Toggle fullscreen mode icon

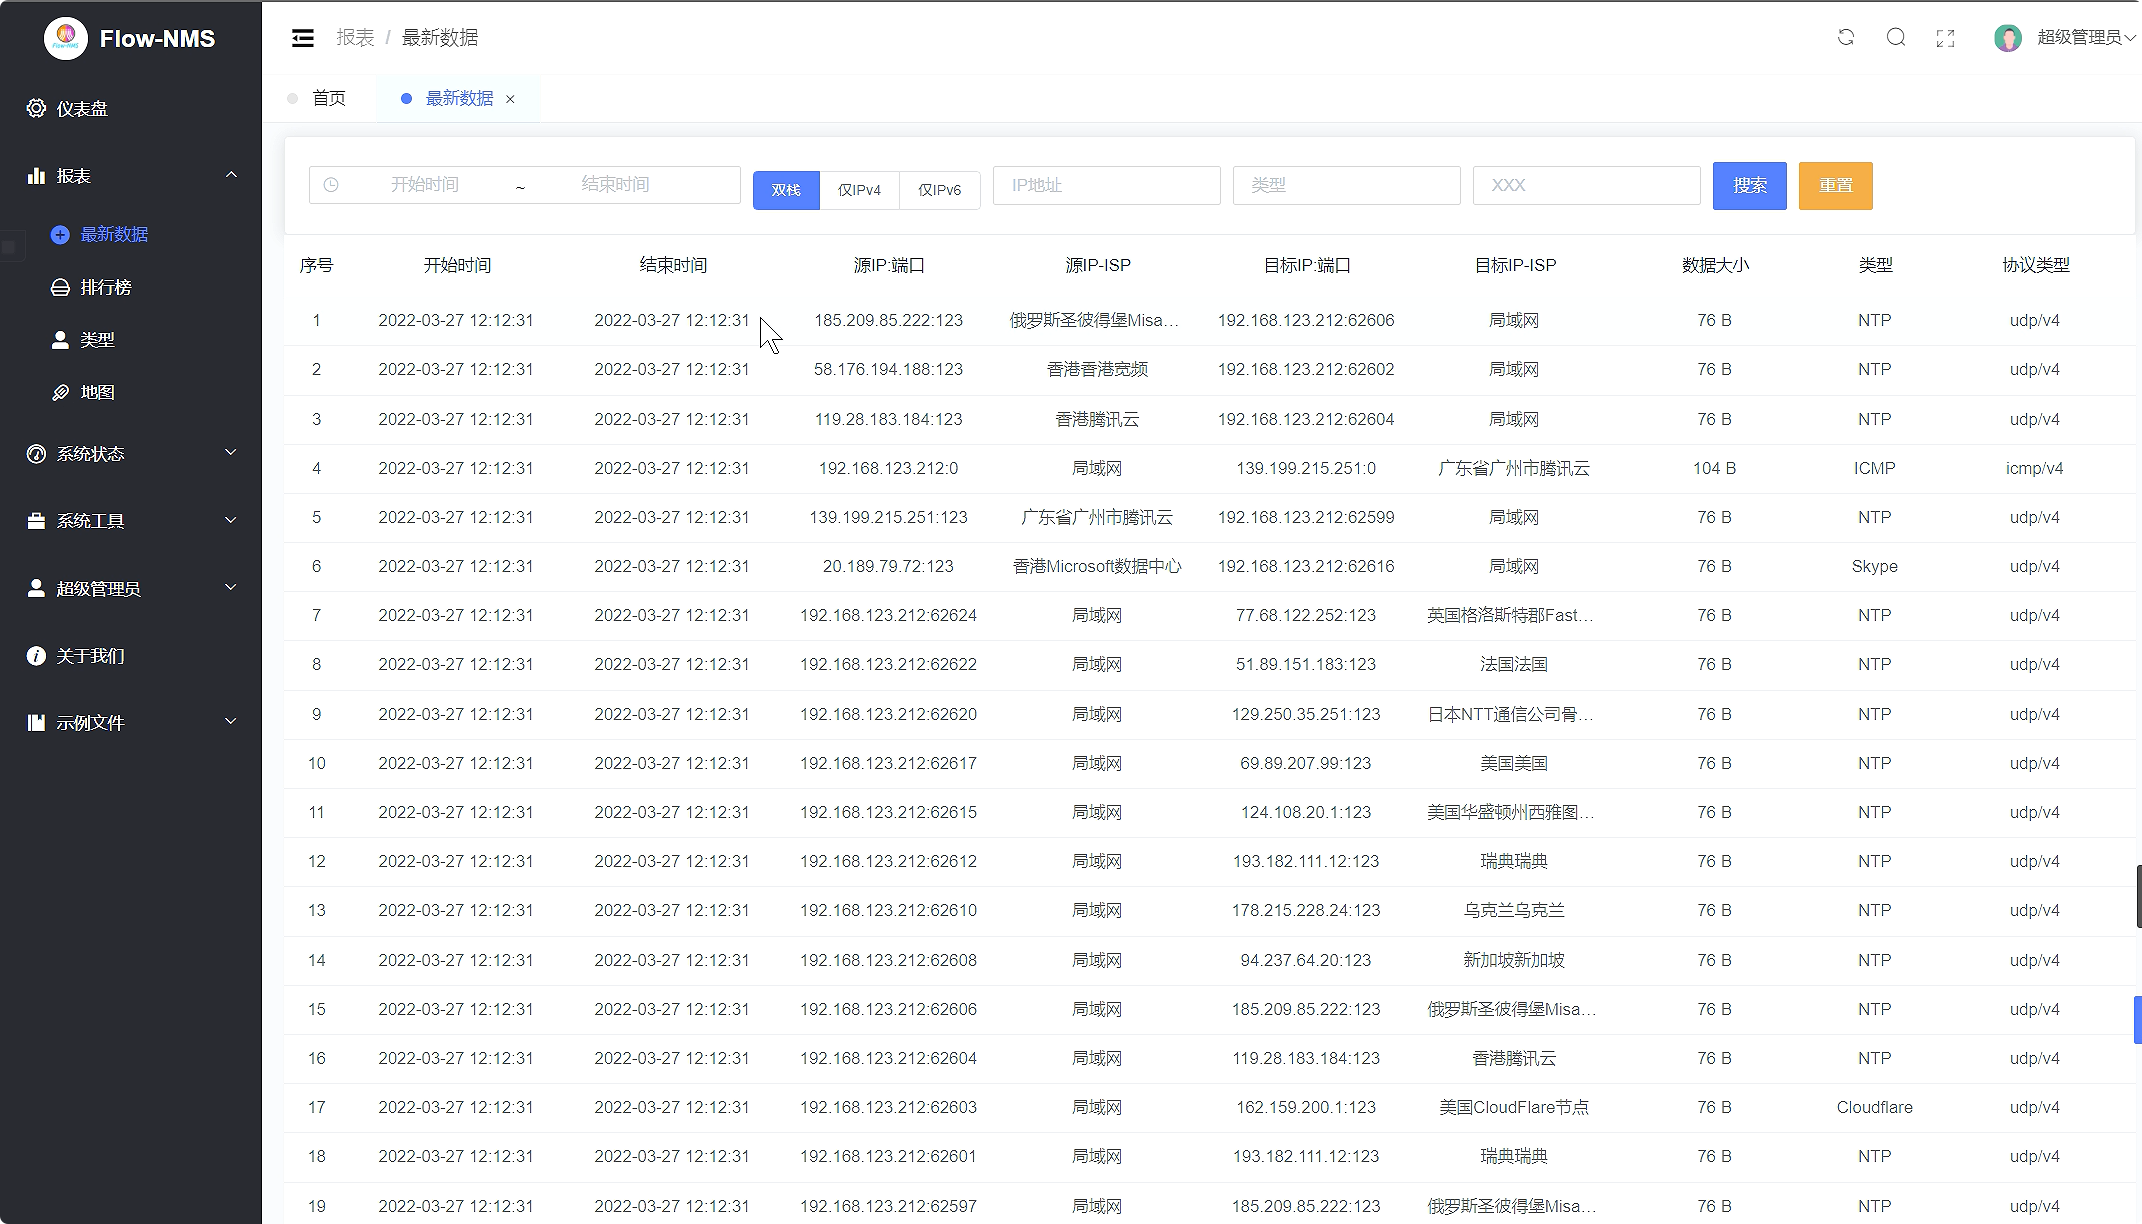pyautogui.click(x=1945, y=39)
